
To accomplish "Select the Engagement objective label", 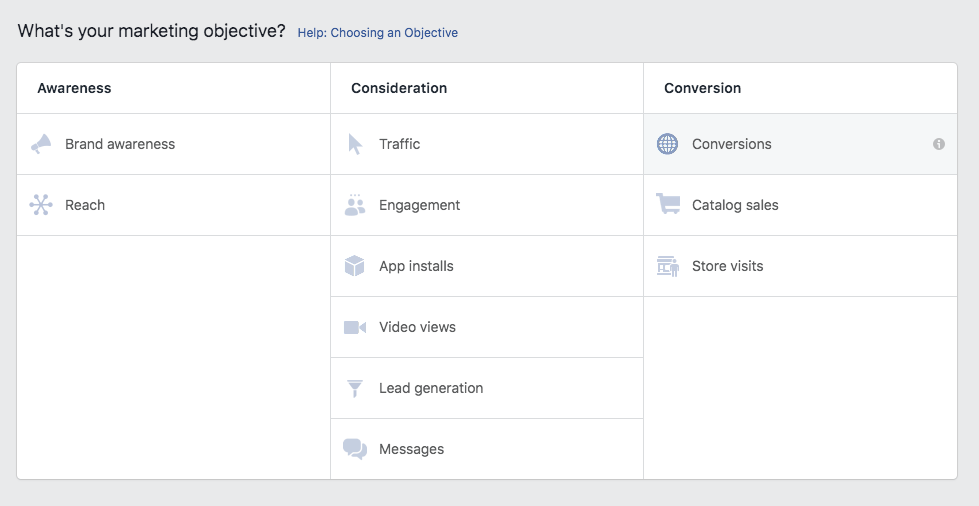I will [x=419, y=205].
